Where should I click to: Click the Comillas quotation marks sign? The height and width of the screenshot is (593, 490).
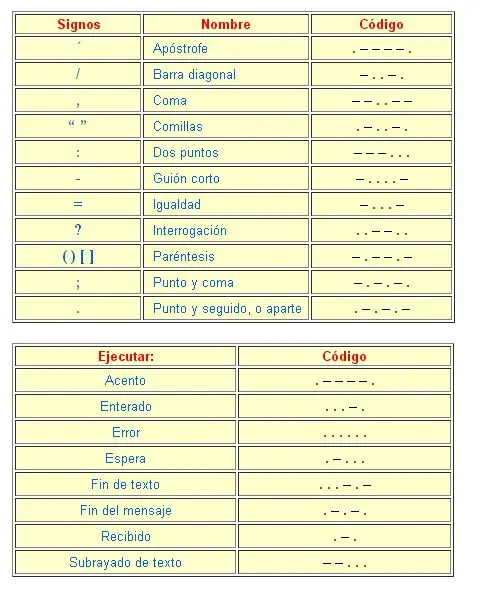coord(78,124)
